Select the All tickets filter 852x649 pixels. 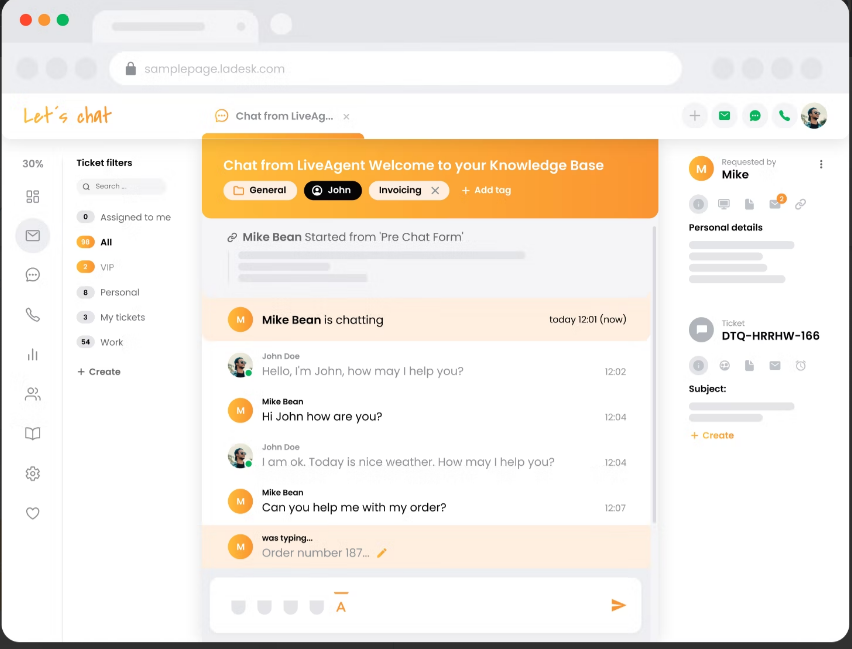coord(110,242)
